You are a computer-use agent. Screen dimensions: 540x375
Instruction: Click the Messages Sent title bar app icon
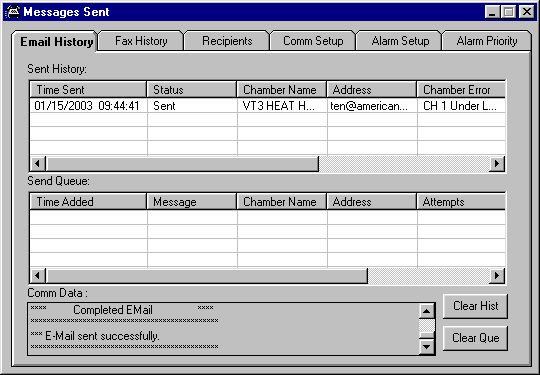[x=12, y=12]
